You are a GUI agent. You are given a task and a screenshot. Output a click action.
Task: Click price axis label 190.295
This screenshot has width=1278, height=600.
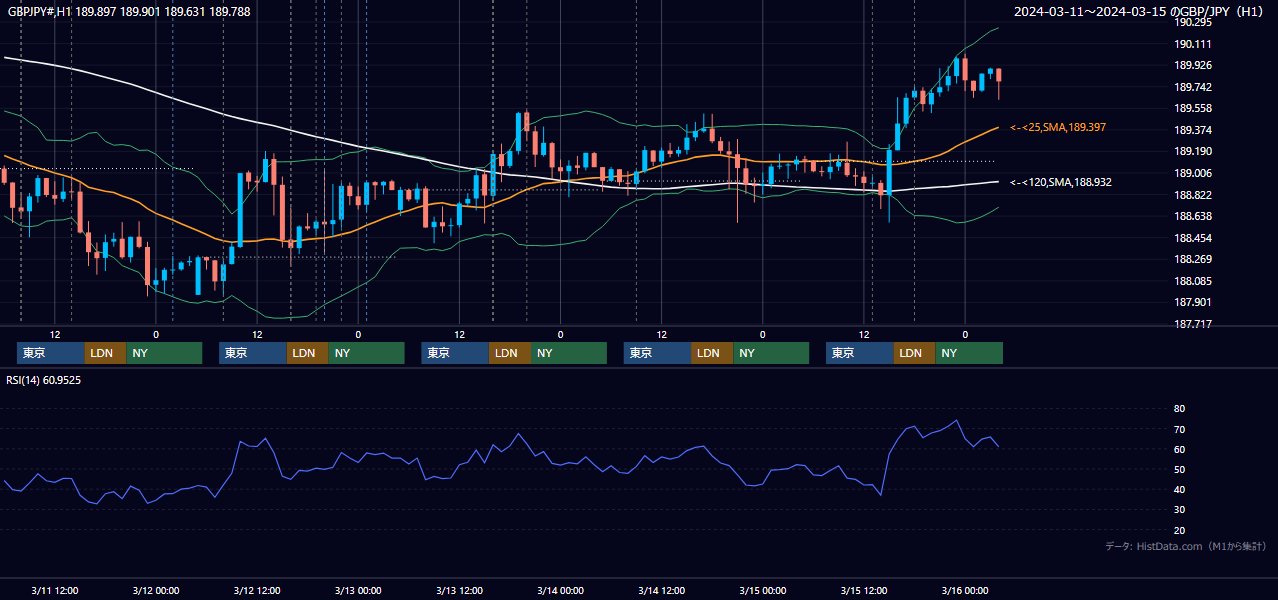coord(1193,22)
